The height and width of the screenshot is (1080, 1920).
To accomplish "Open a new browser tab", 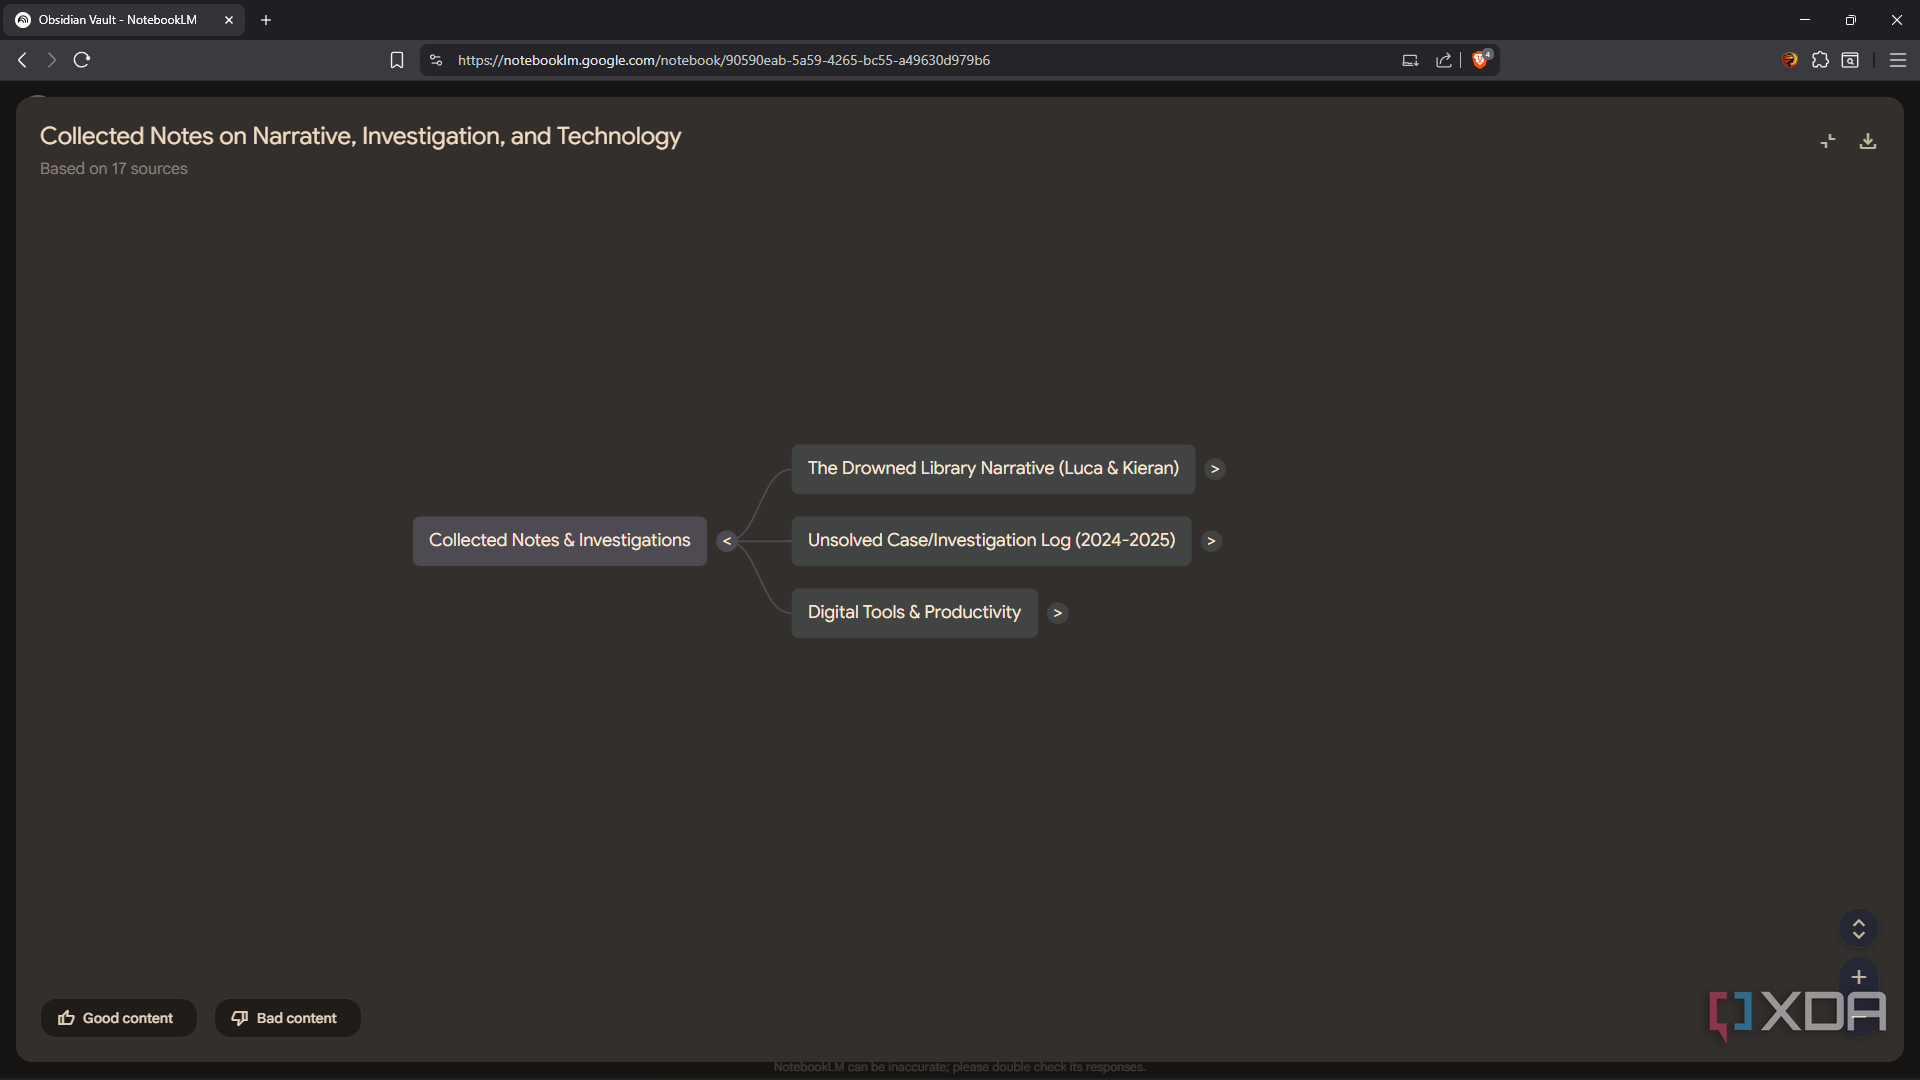I will point(266,20).
